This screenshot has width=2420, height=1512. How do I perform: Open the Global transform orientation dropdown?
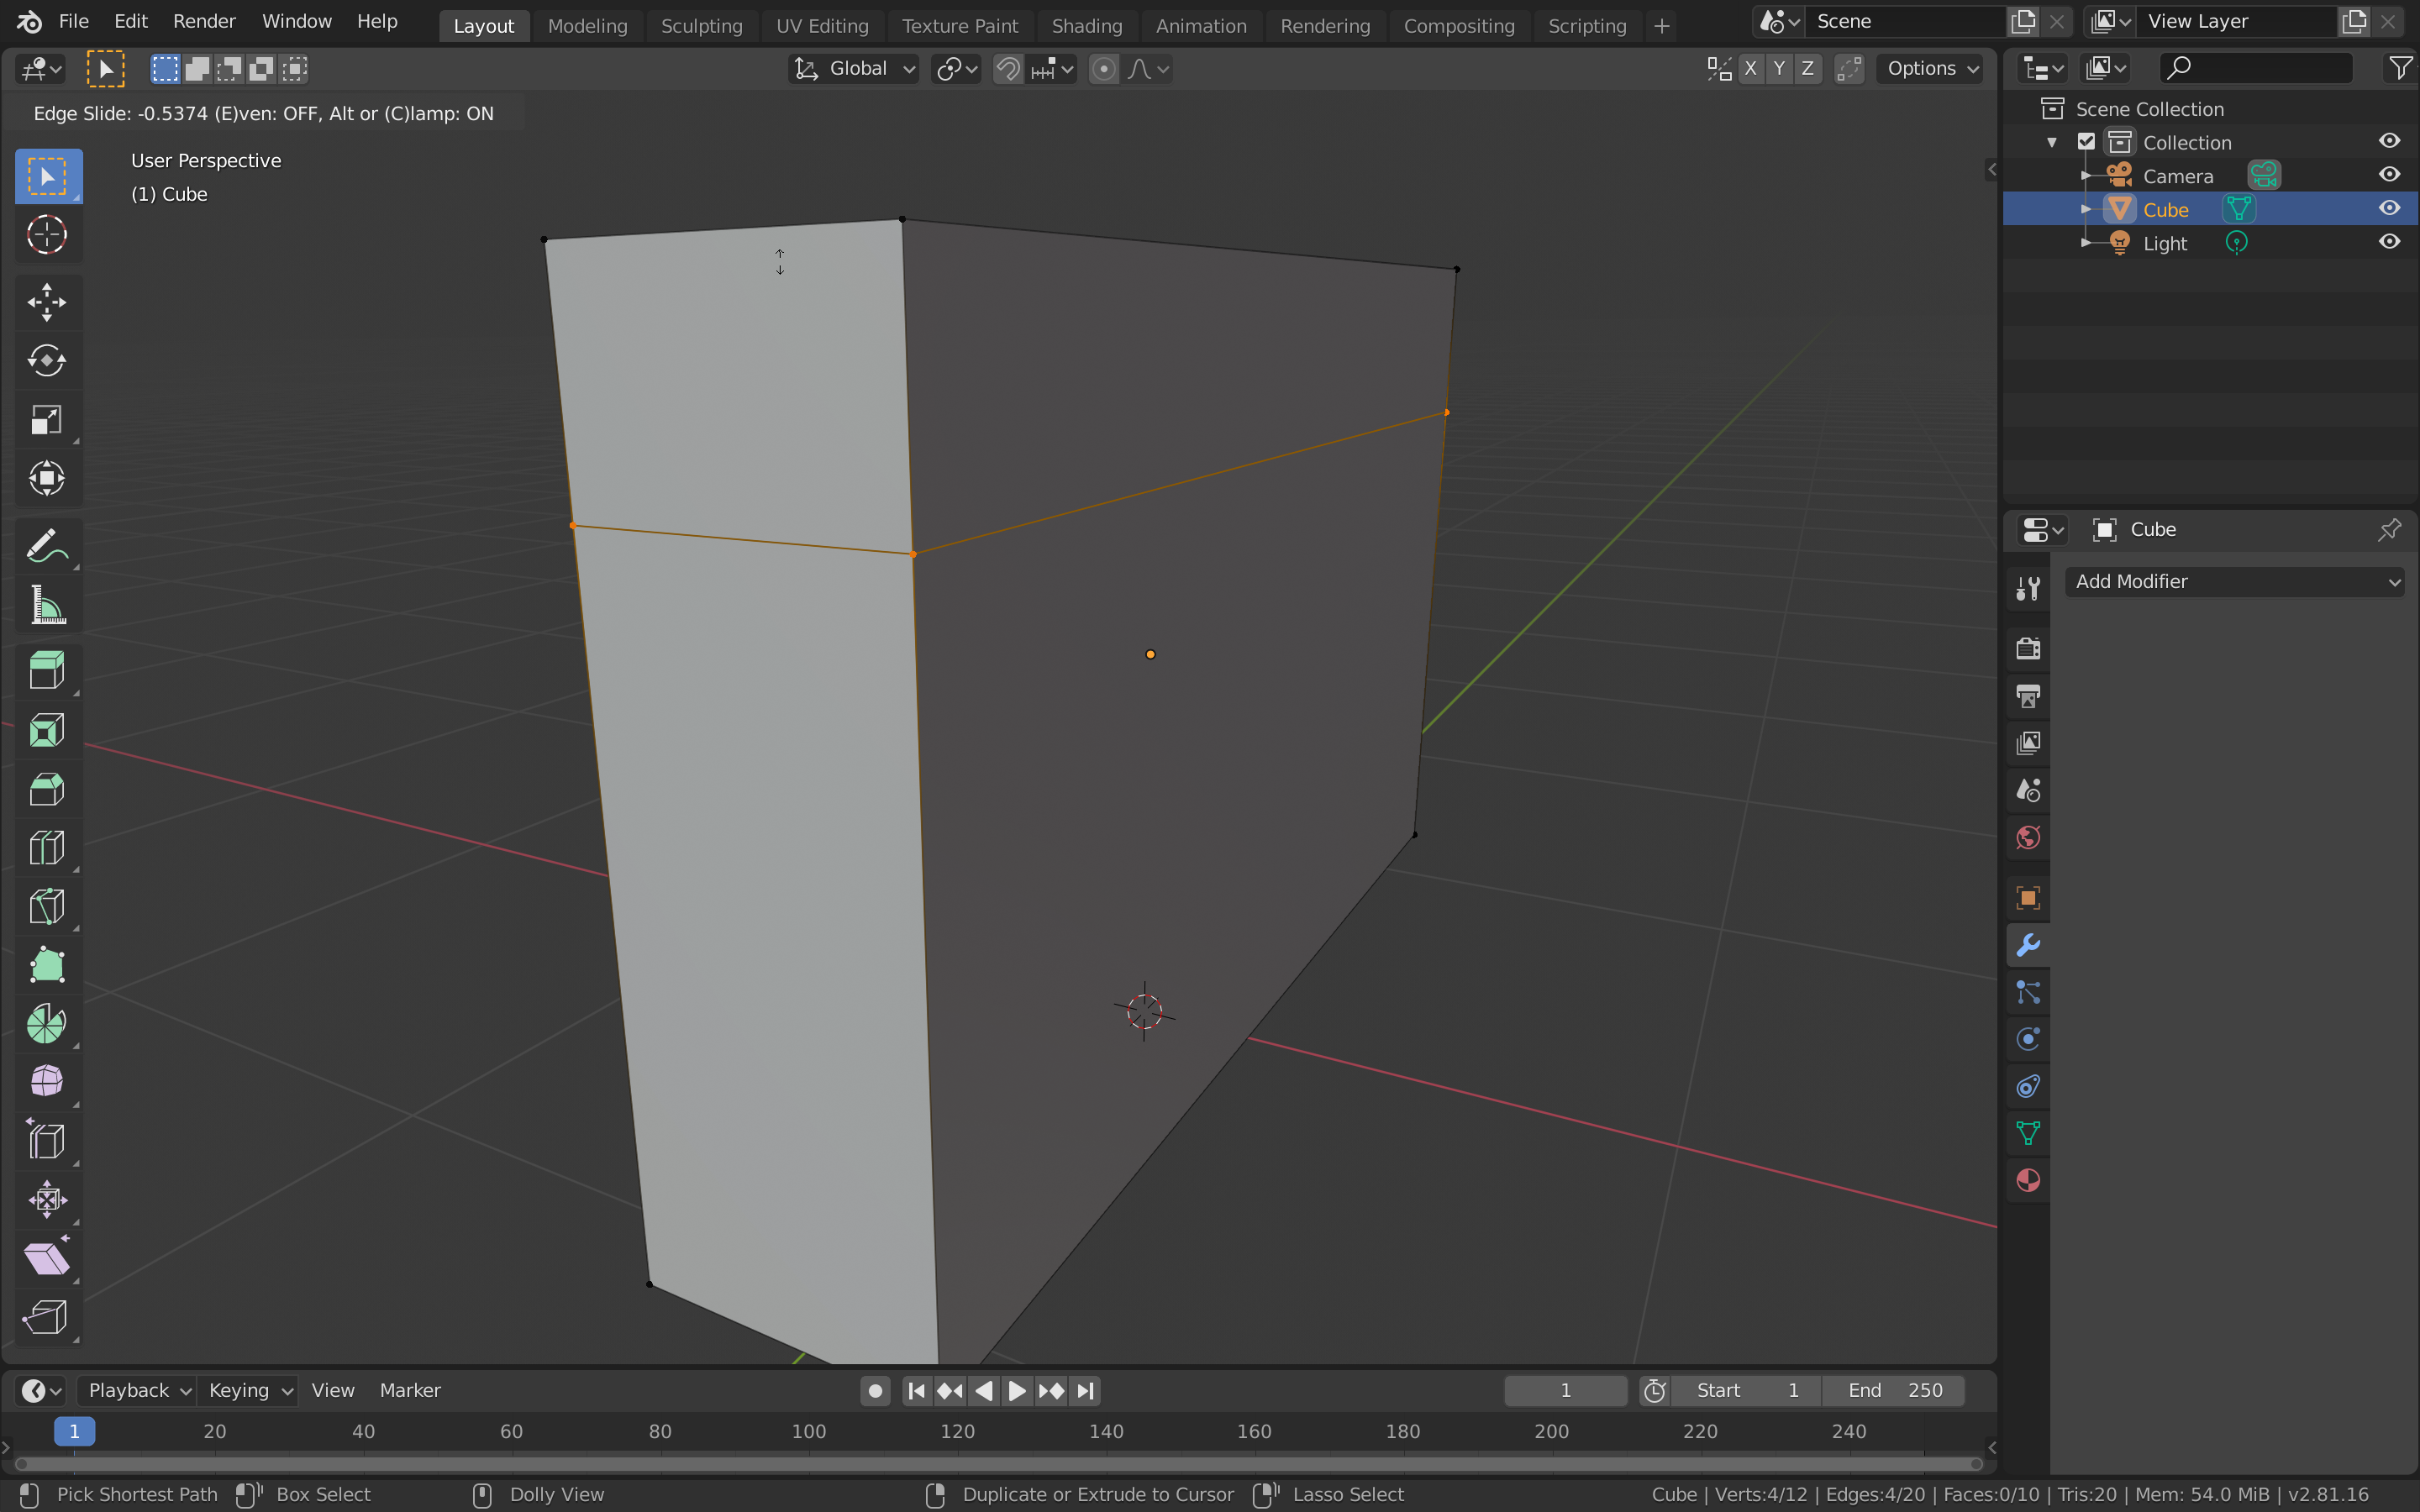[852, 69]
